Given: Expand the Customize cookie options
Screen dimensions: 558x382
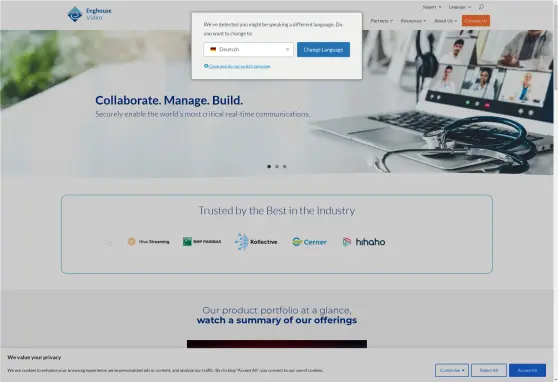Looking at the screenshot, I should 452,370.
